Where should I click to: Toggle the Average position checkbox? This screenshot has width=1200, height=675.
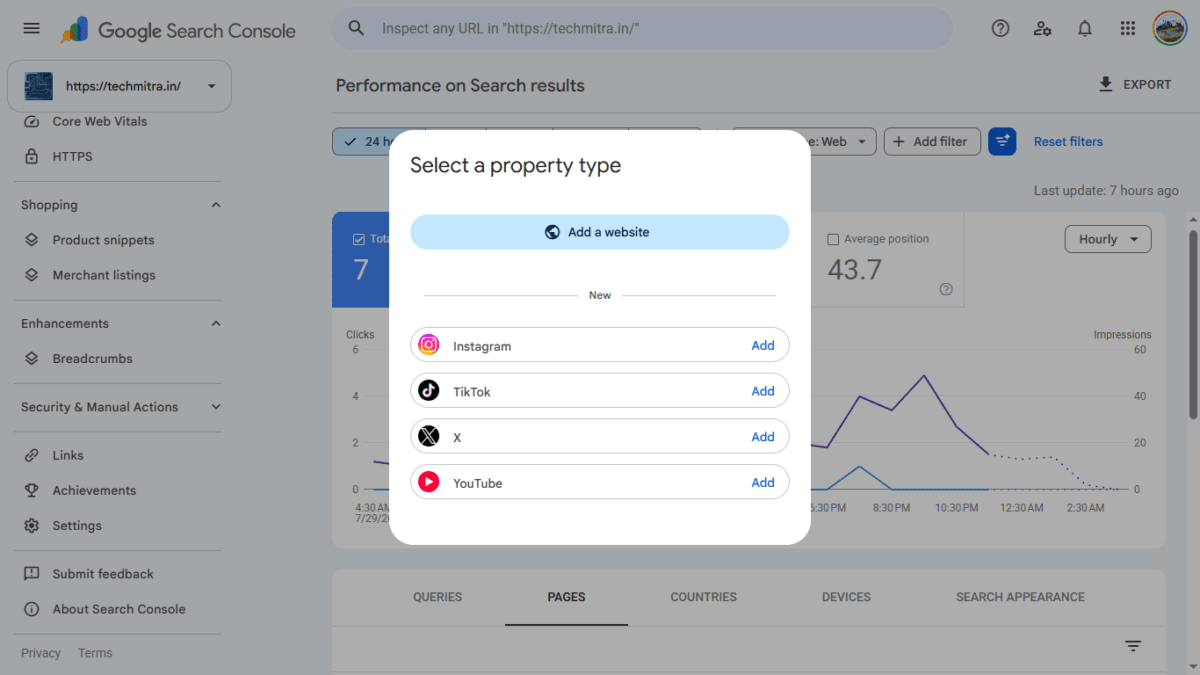pos(833,239)
